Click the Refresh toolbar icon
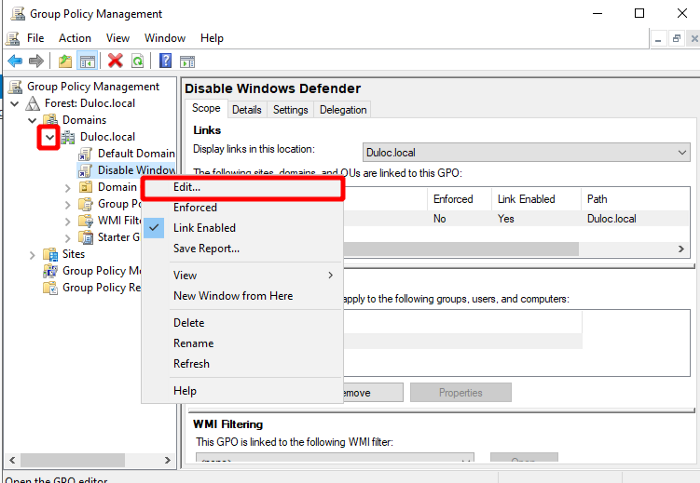This screenshot has width=700, height=483. tap(138, 61)
